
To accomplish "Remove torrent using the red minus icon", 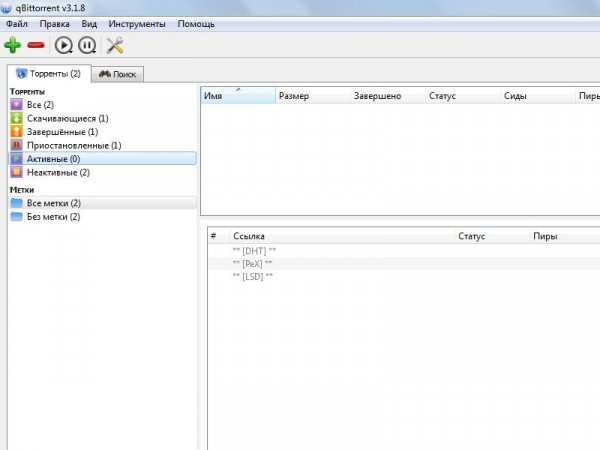I will [36, 45].
